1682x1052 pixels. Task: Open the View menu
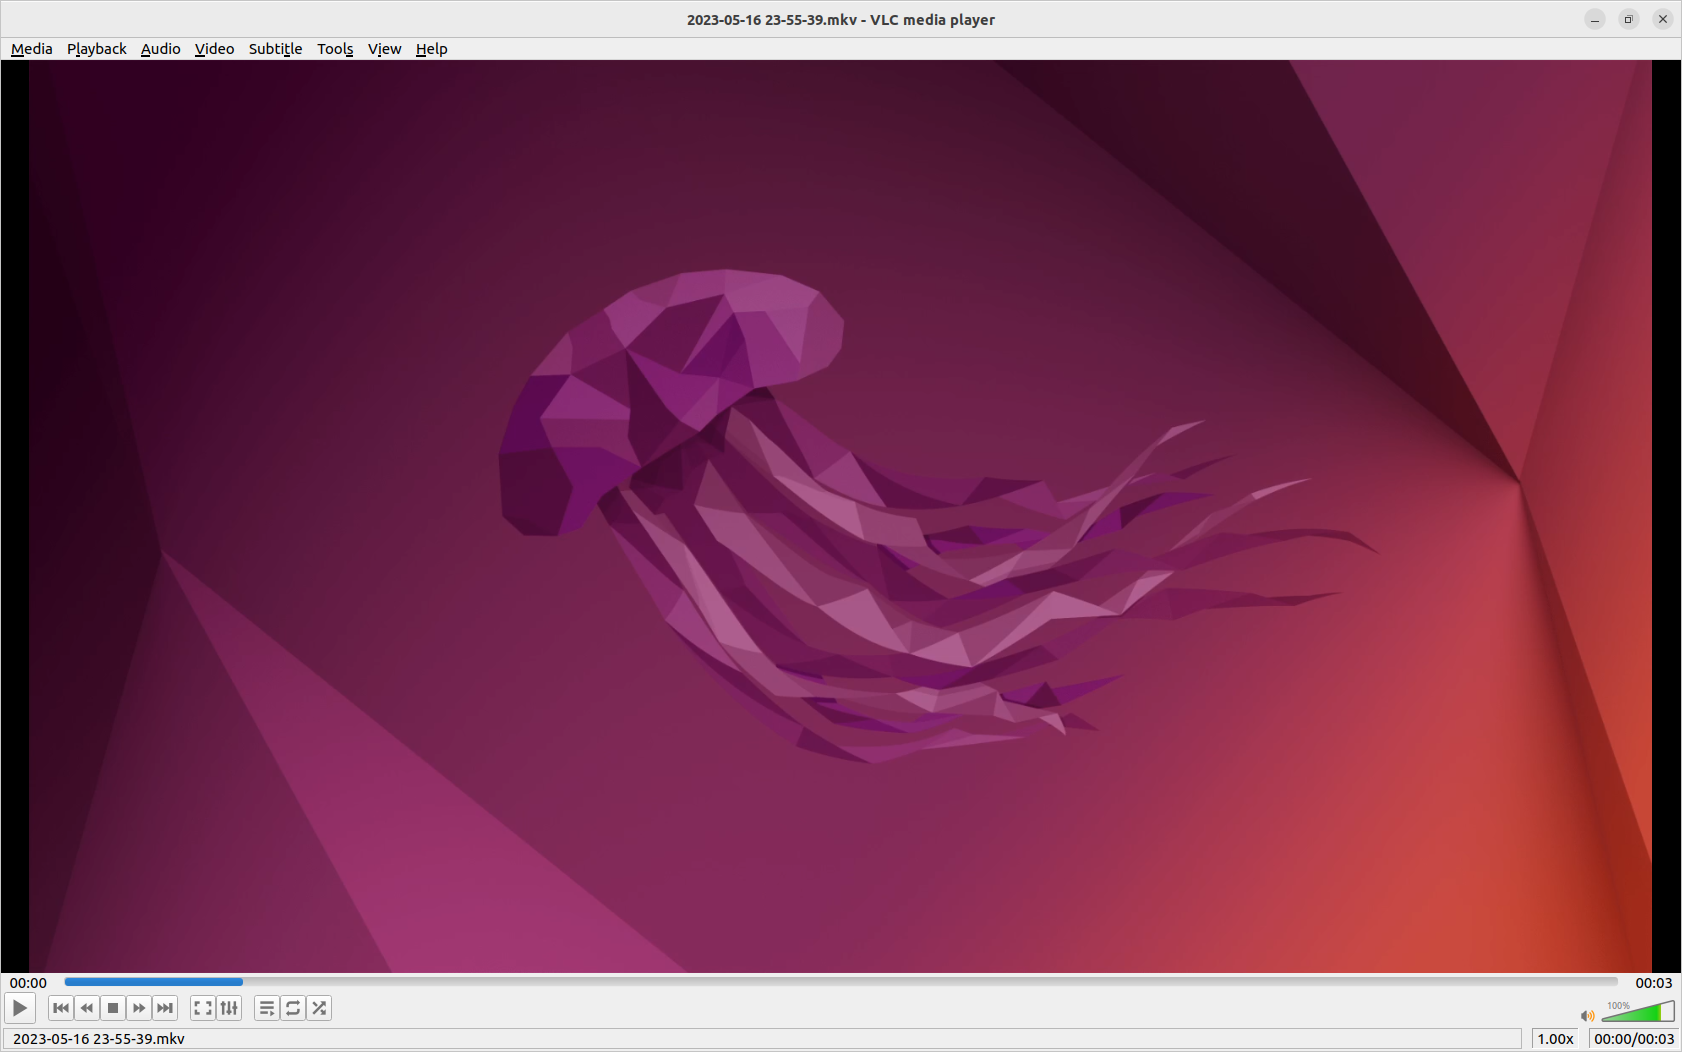[384, 49]
